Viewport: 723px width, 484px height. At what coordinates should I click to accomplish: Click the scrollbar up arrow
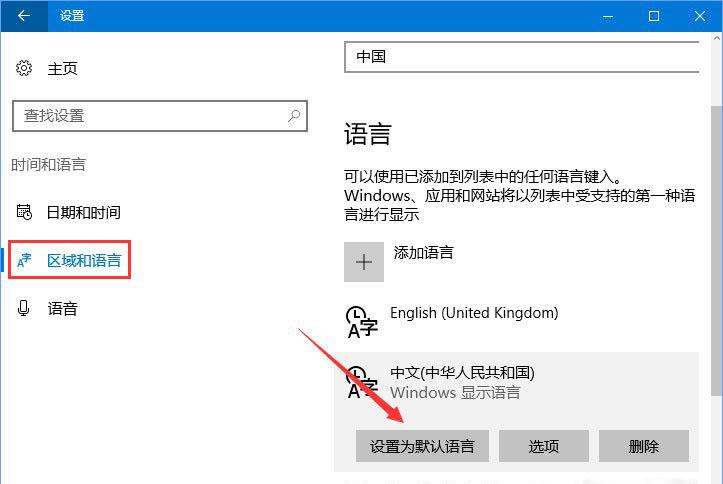717,38
